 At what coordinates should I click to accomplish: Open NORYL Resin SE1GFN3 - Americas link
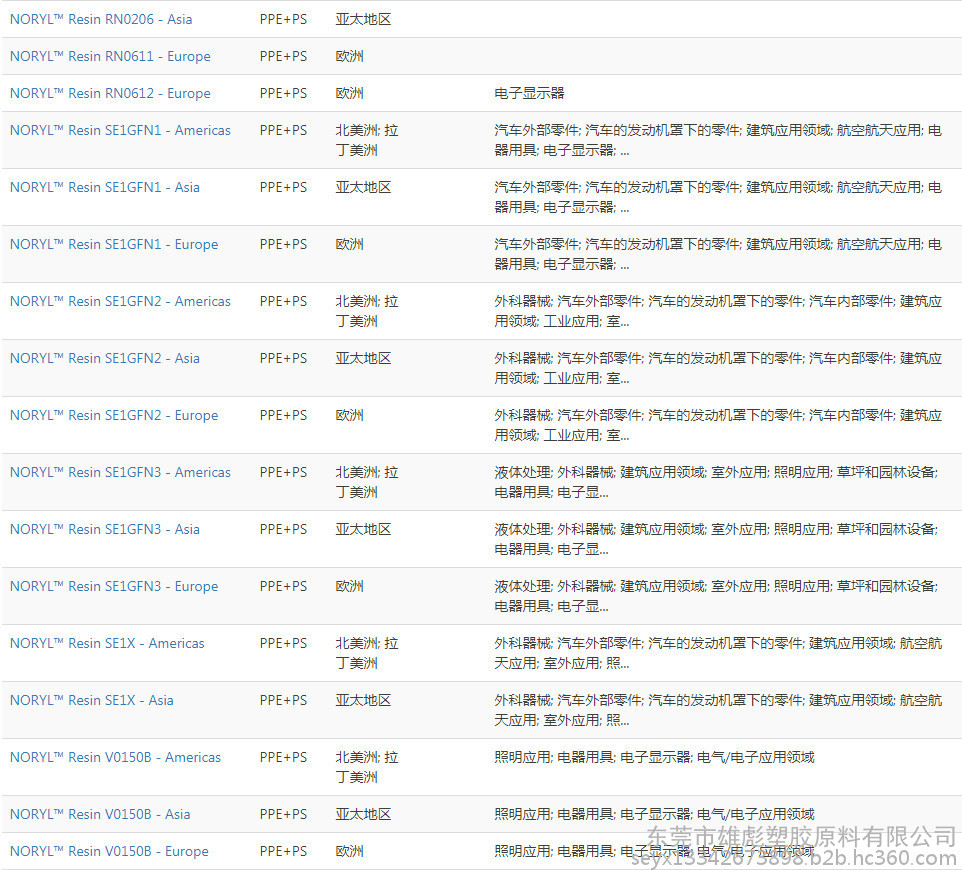tap(120, 473)
